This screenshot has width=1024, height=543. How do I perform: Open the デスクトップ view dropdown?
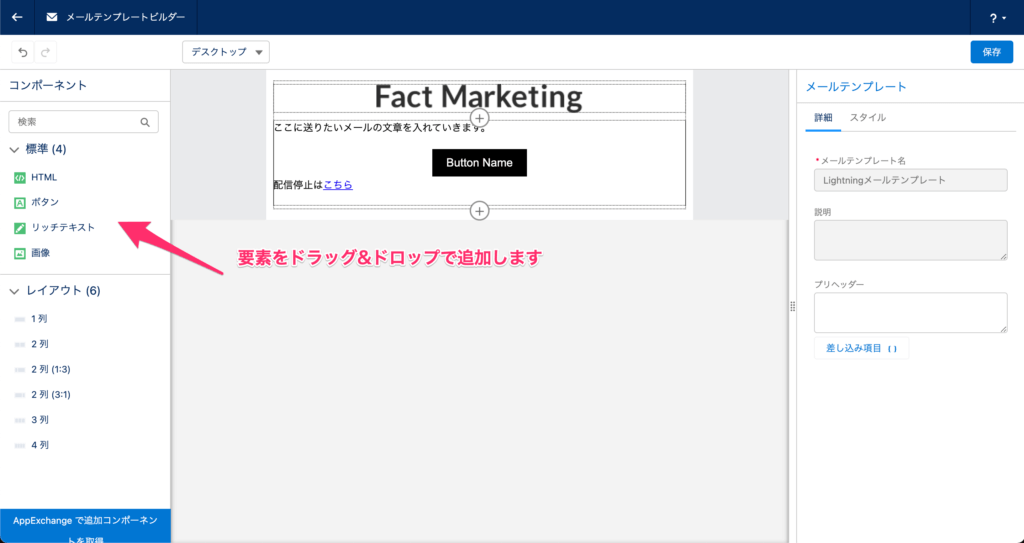tap(226, 52)
